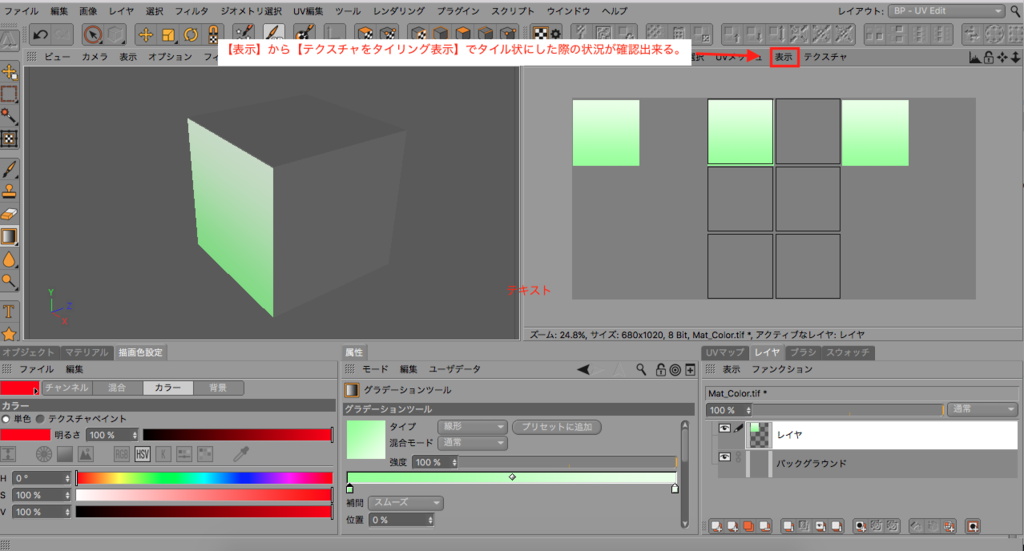The height and width of the screenshot is (551, 1024).
Task: Toggle the lock icon in attributes panel
Action: point(660,370)
